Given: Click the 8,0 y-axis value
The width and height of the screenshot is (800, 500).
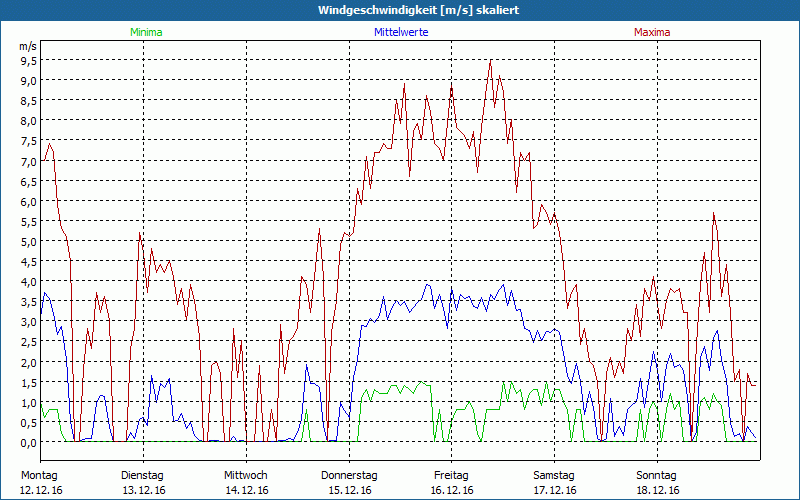Looking at the screenshot, I should coord(29,120).
